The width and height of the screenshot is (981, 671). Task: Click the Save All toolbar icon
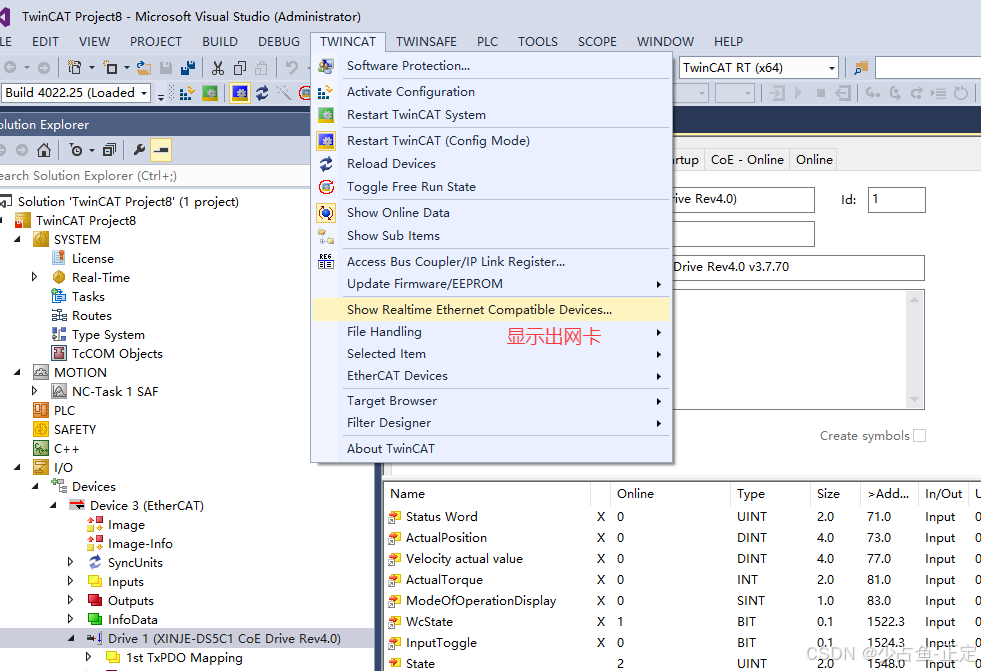[188, 68]
